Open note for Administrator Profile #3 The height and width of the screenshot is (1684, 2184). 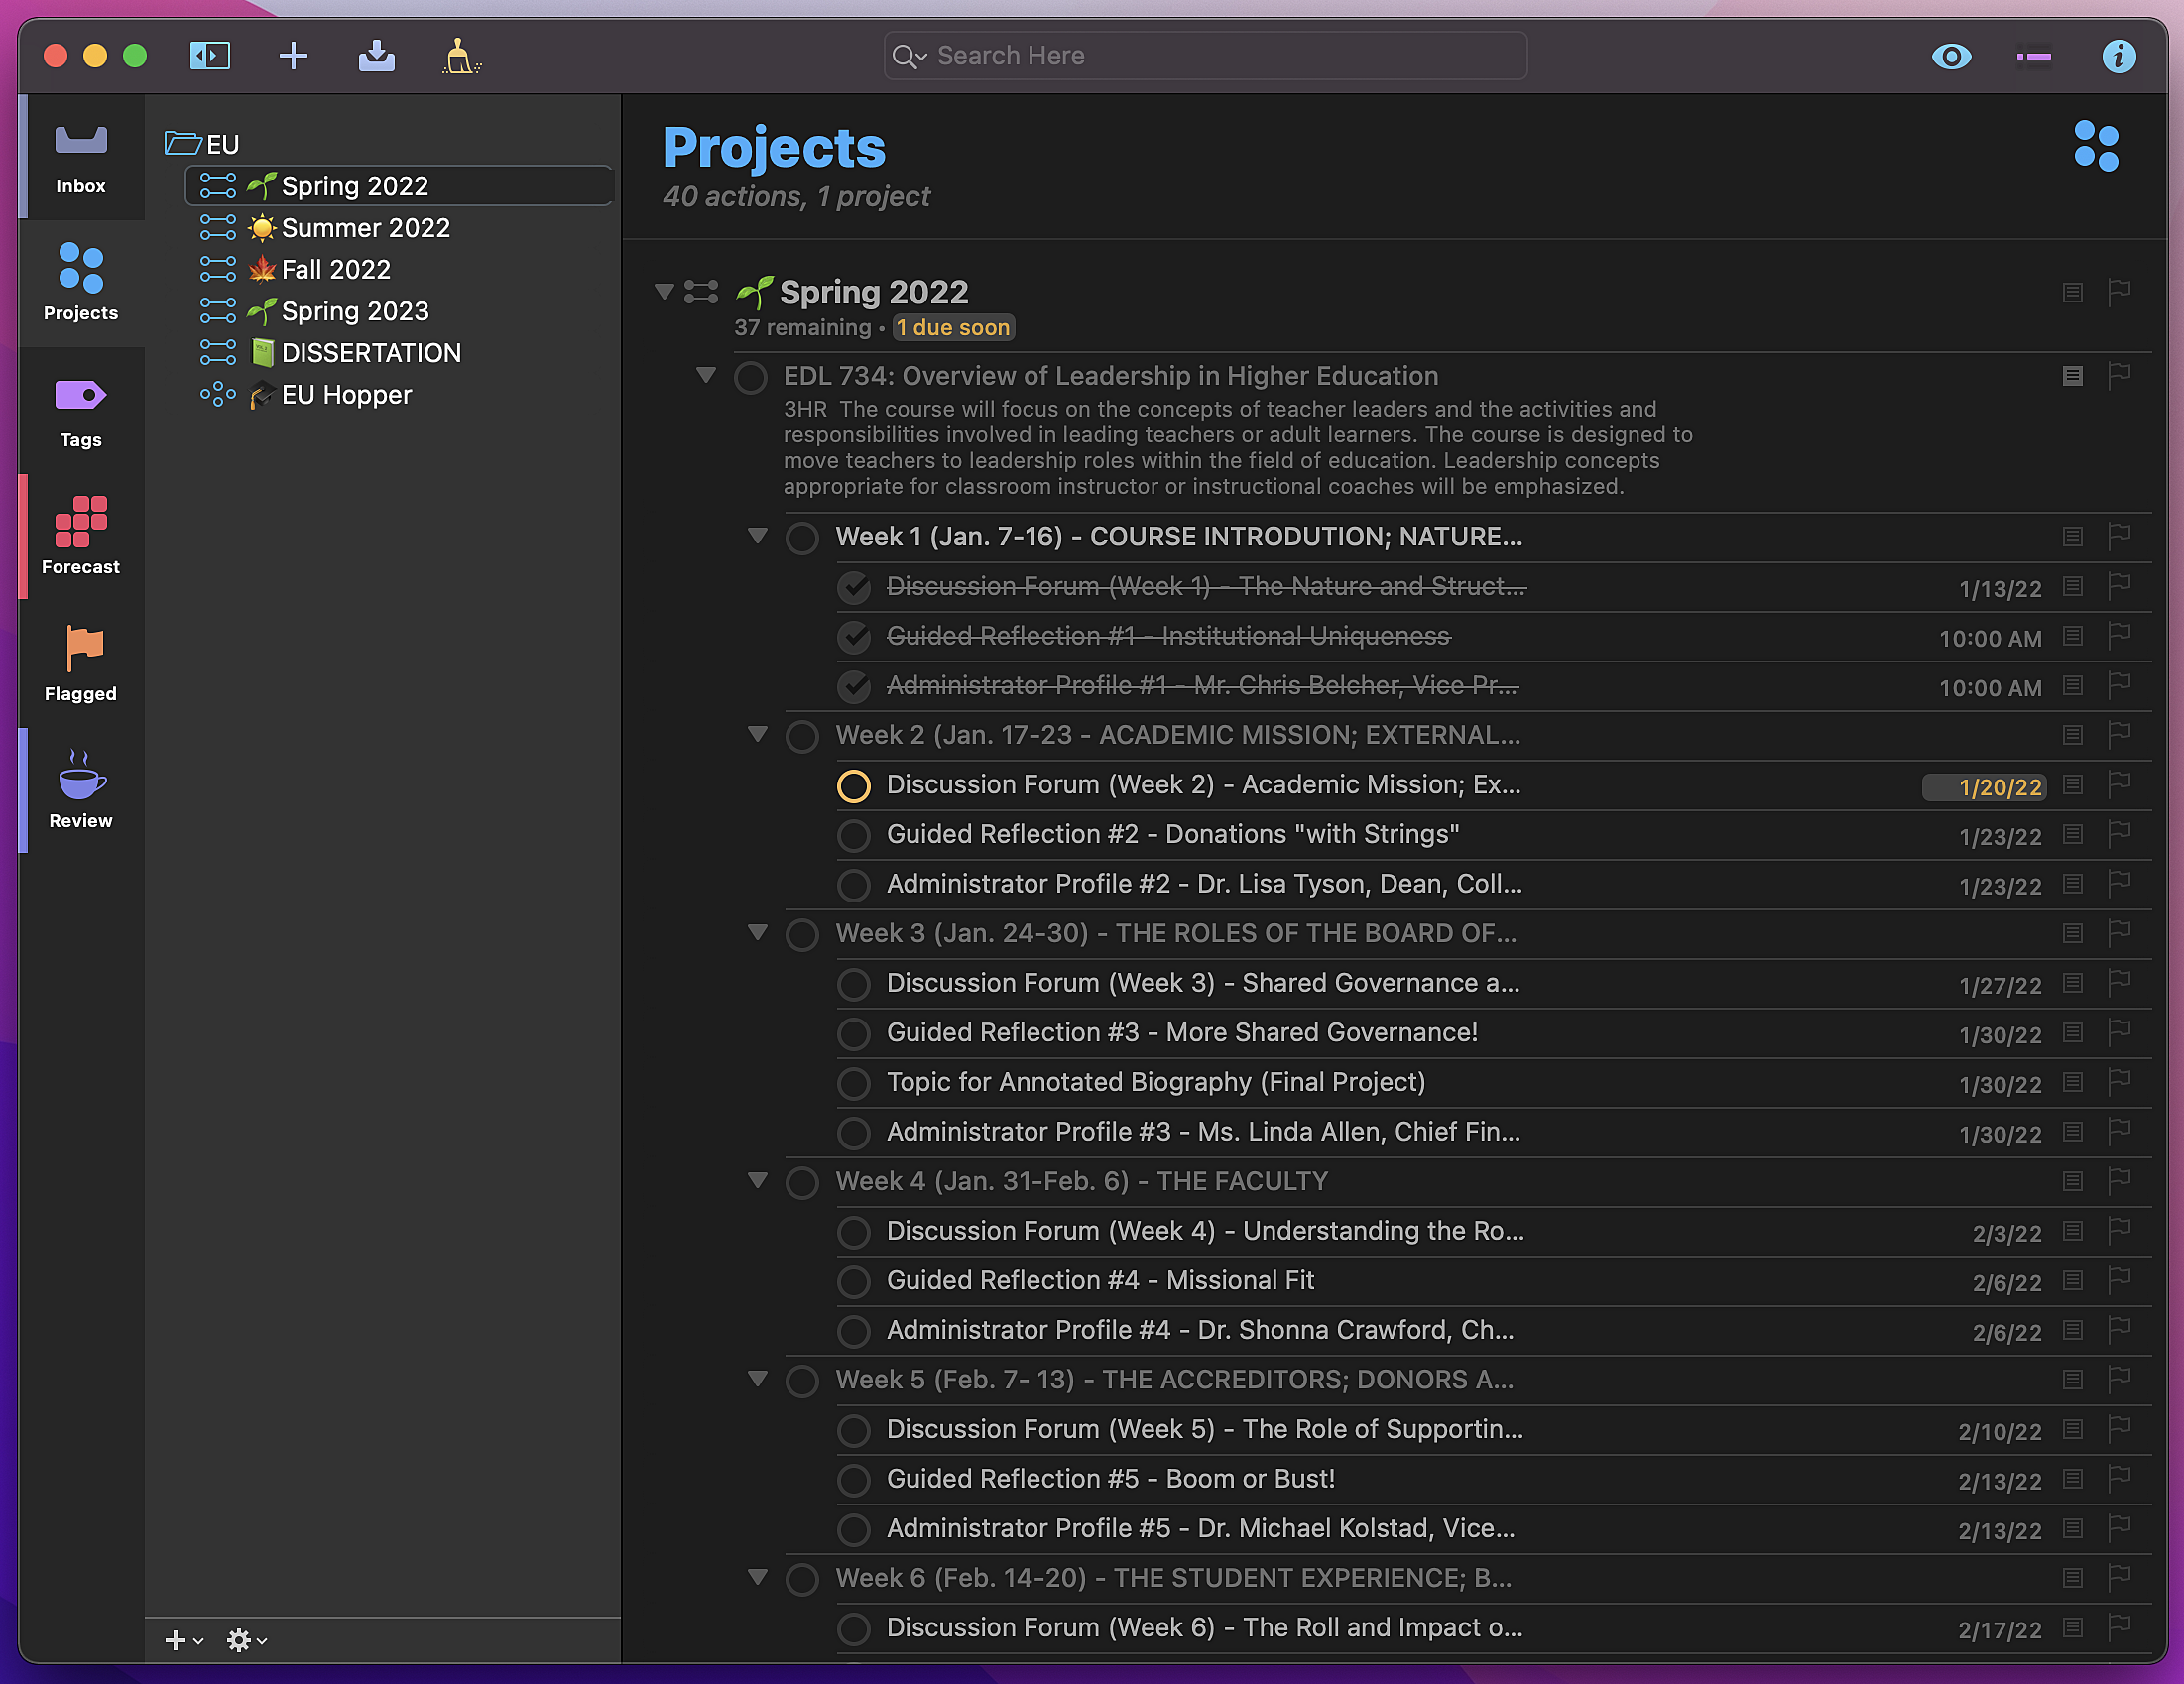pos(2073,1131)
